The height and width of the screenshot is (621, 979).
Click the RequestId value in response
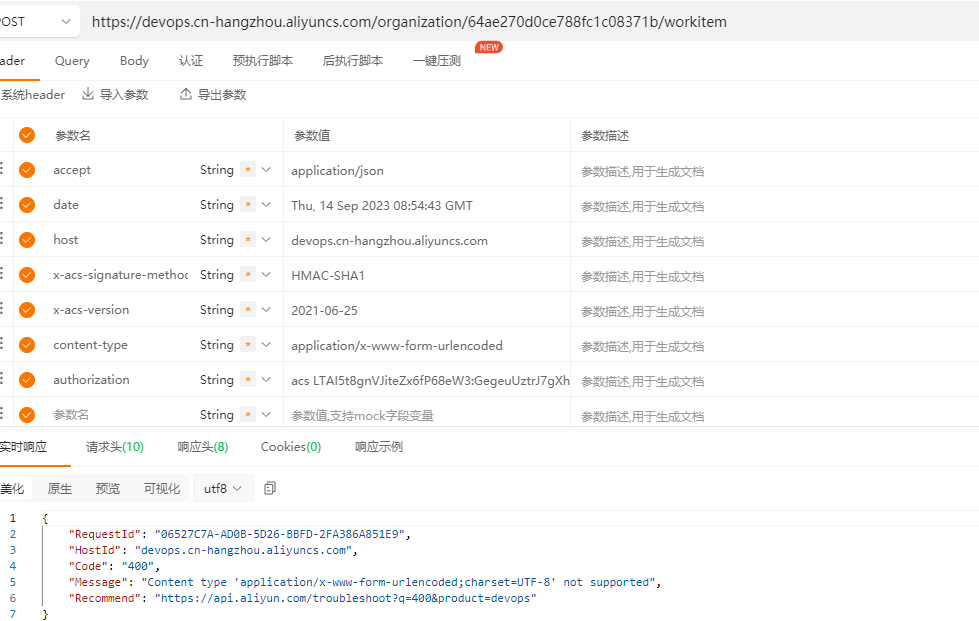(280, 534)
